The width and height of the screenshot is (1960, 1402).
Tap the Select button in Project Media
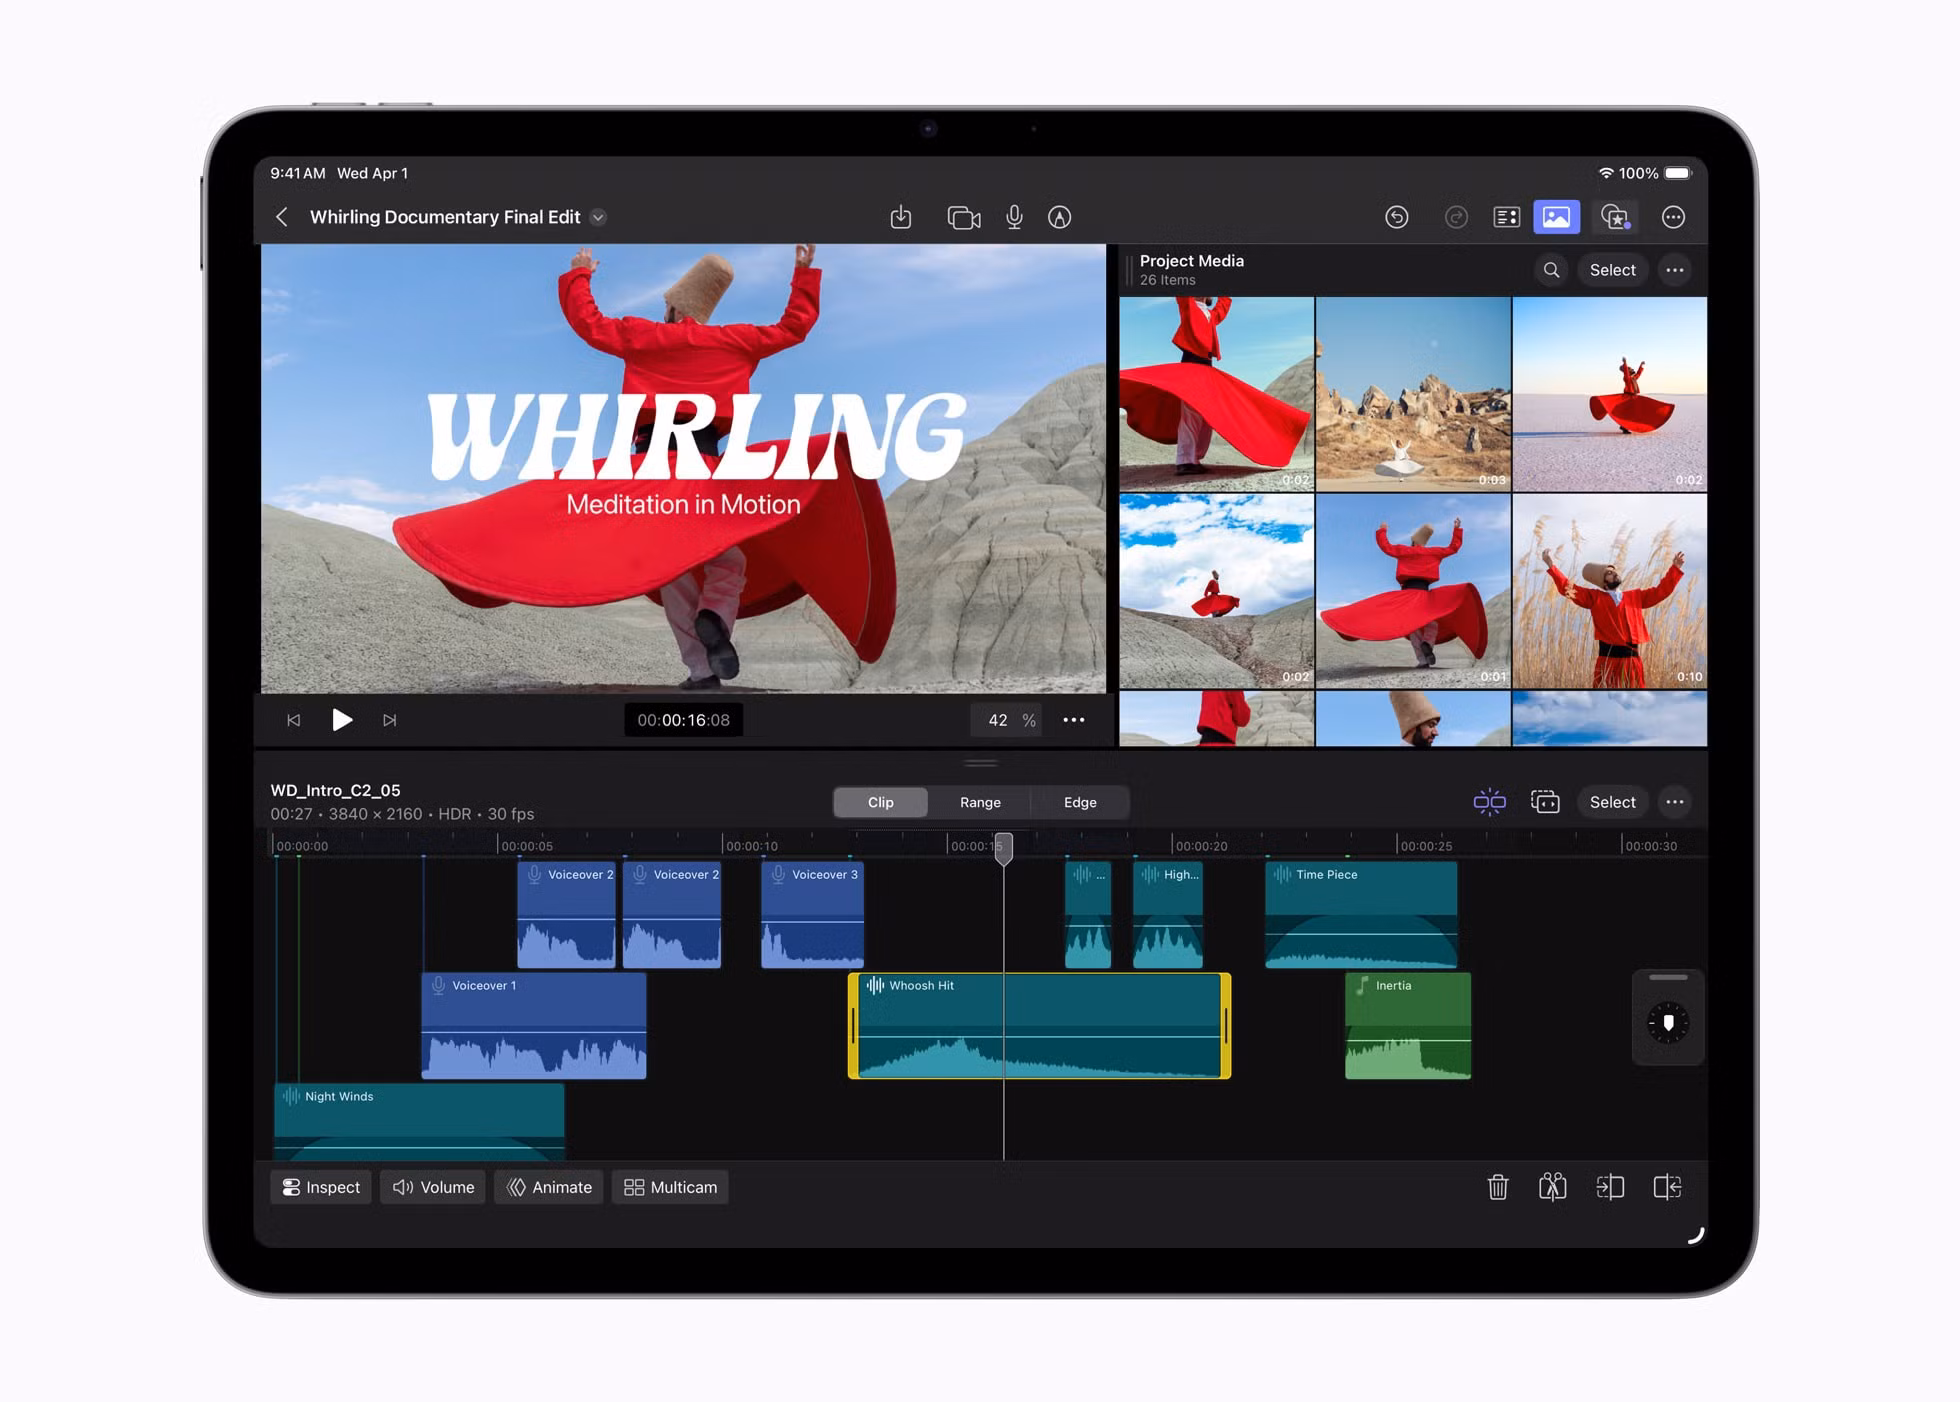coord(1612,270)
